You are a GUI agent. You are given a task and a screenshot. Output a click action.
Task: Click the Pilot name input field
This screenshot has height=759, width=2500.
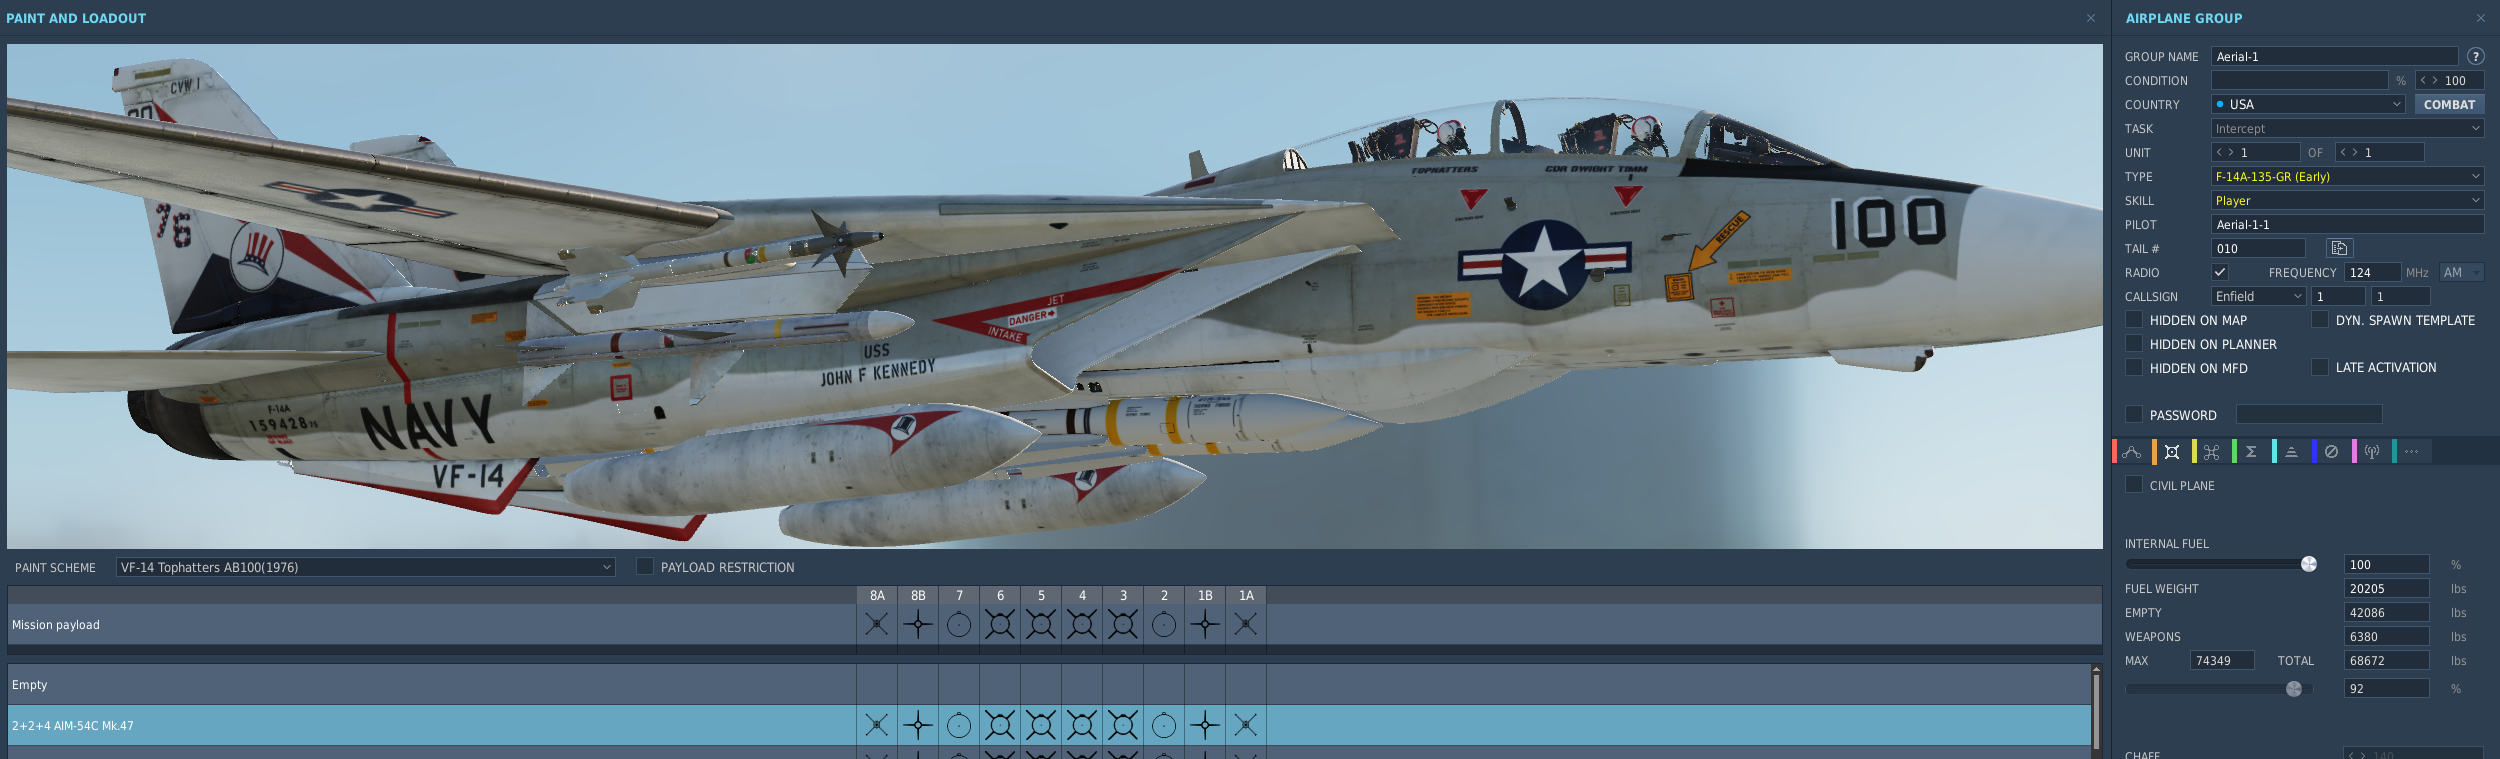point(2347,224)
